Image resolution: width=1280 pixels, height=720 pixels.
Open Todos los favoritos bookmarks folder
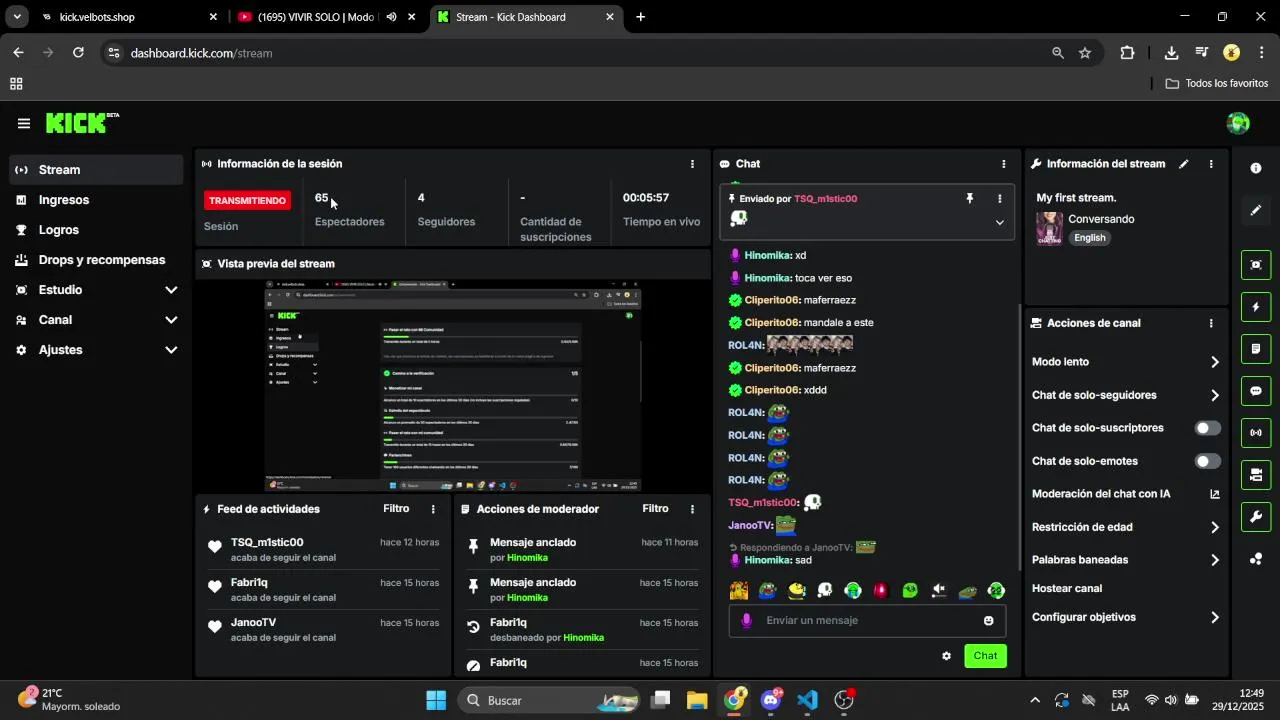[x=1217, y=83]
